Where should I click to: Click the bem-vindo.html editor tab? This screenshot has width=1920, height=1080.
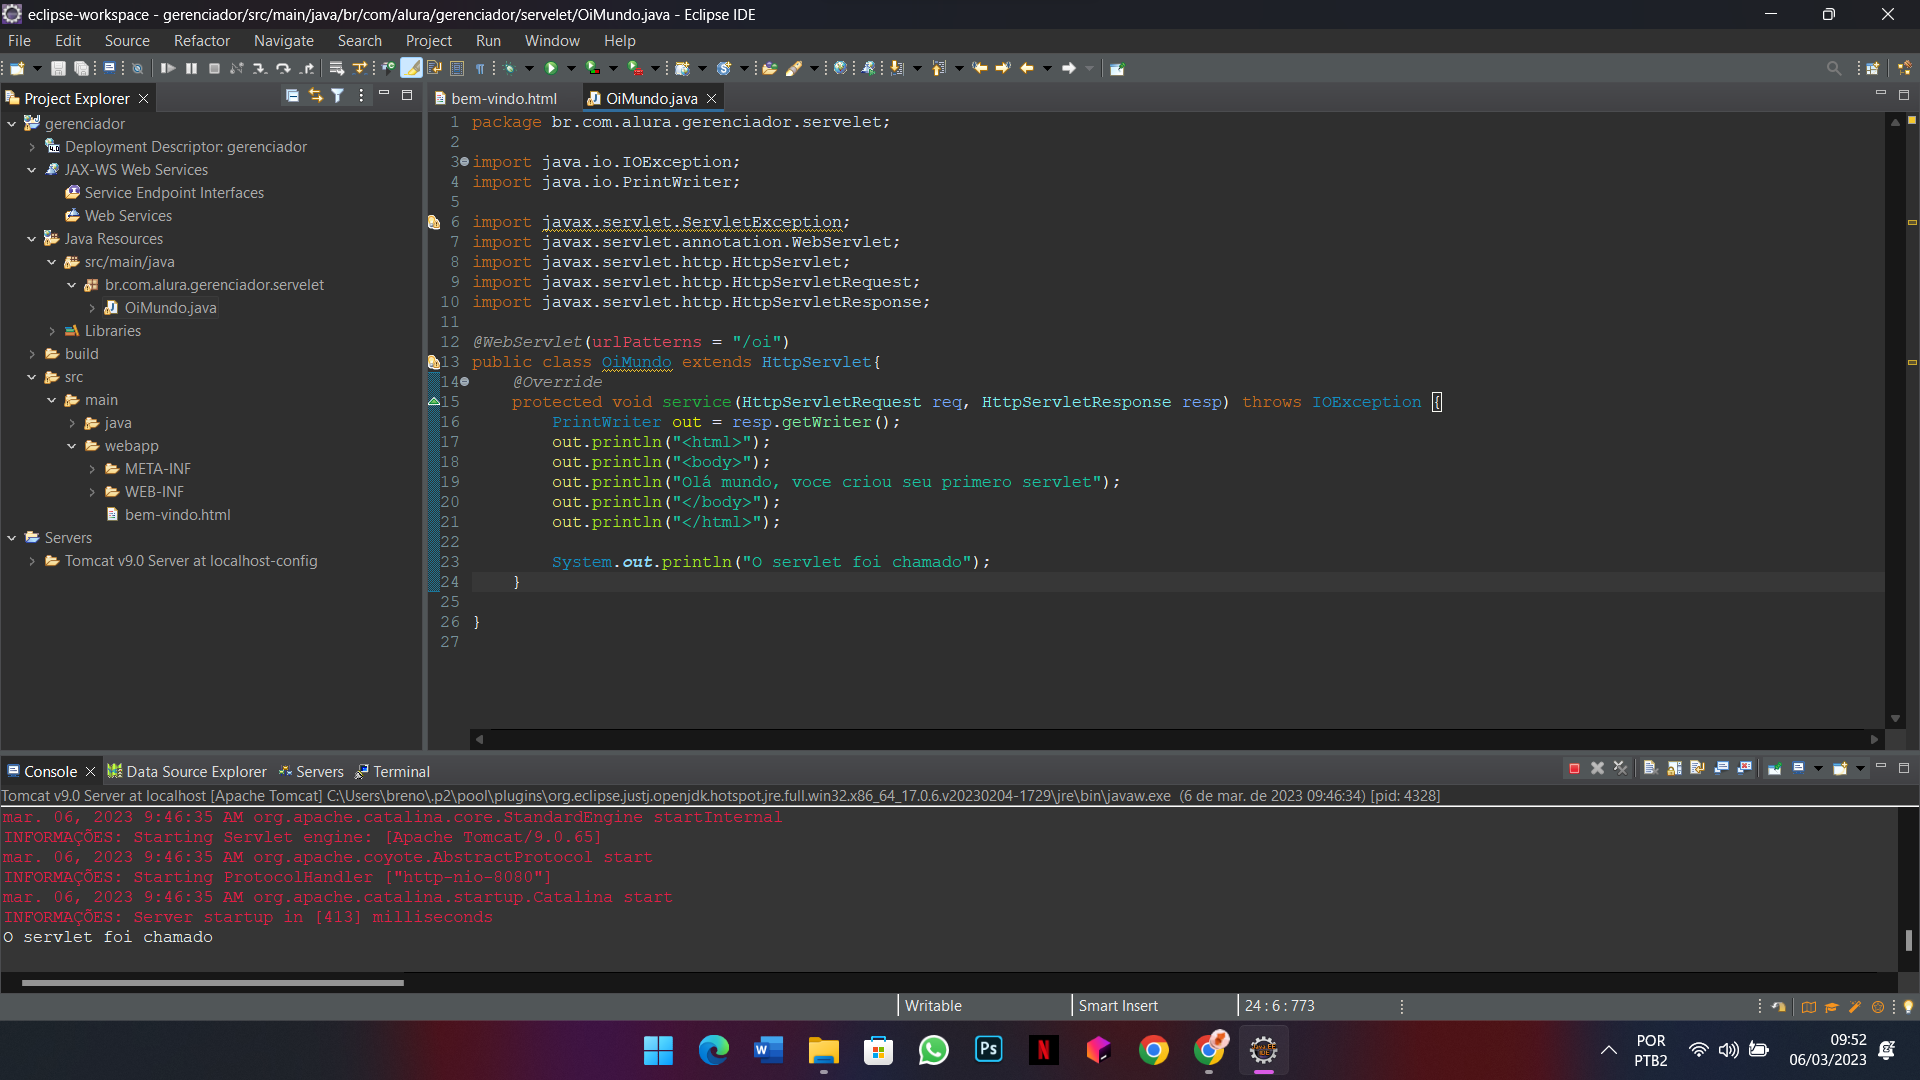(504, 98)
